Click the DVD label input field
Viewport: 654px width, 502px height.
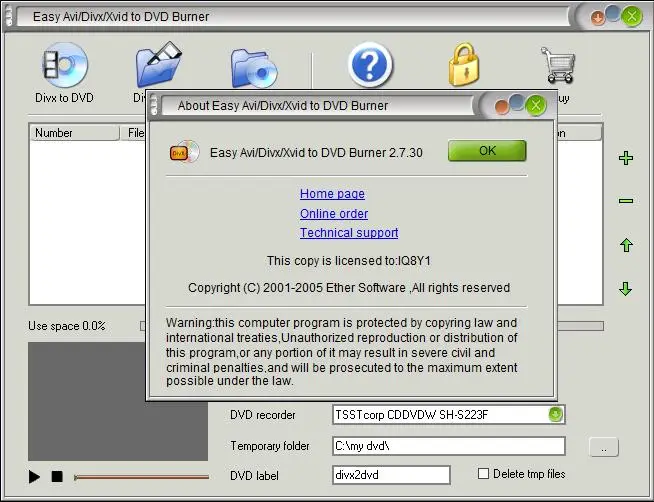pyautogui.click(x=391, y=475)
